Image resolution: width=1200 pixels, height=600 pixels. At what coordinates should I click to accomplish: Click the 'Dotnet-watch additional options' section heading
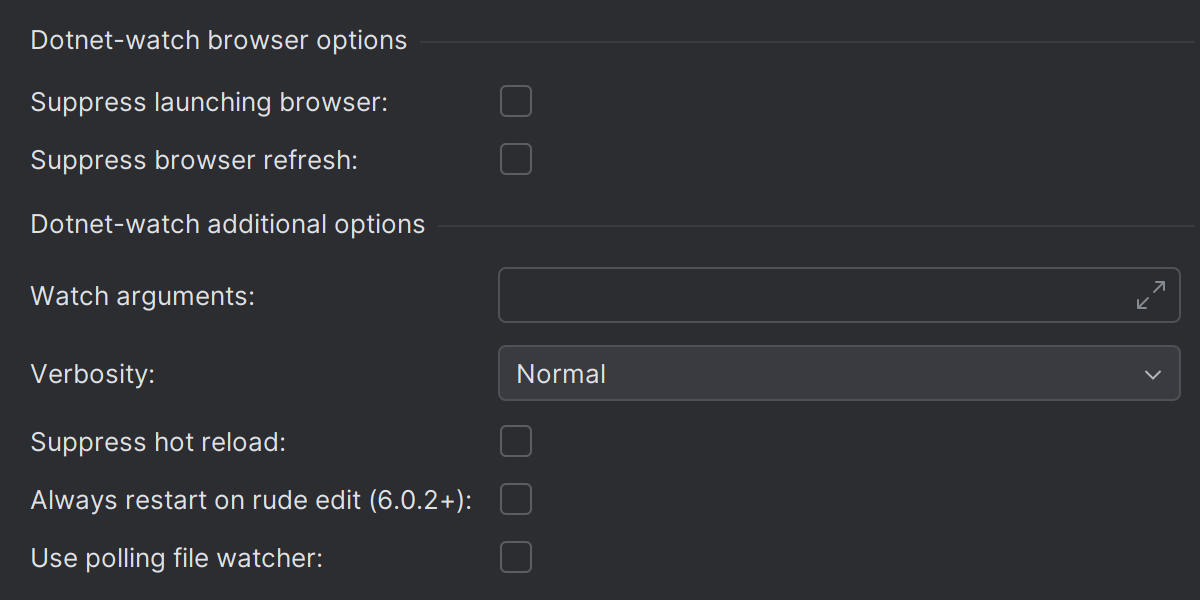pos(228,224)
